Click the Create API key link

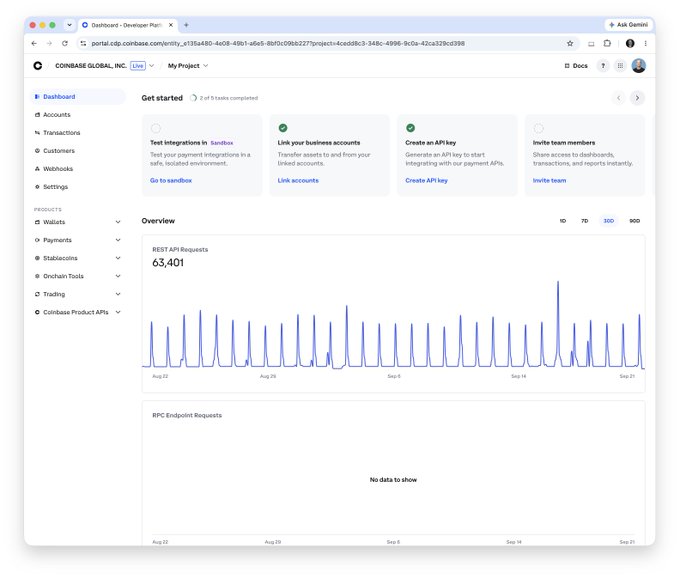pos(426,180)
